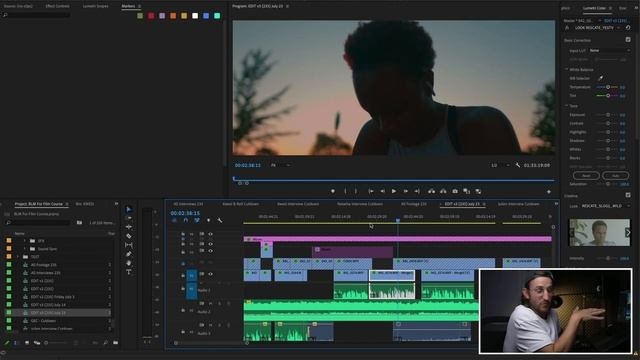Viewport: 640px width, 360px height.
Task: Select the Type tool
Action: click(129, 272)
